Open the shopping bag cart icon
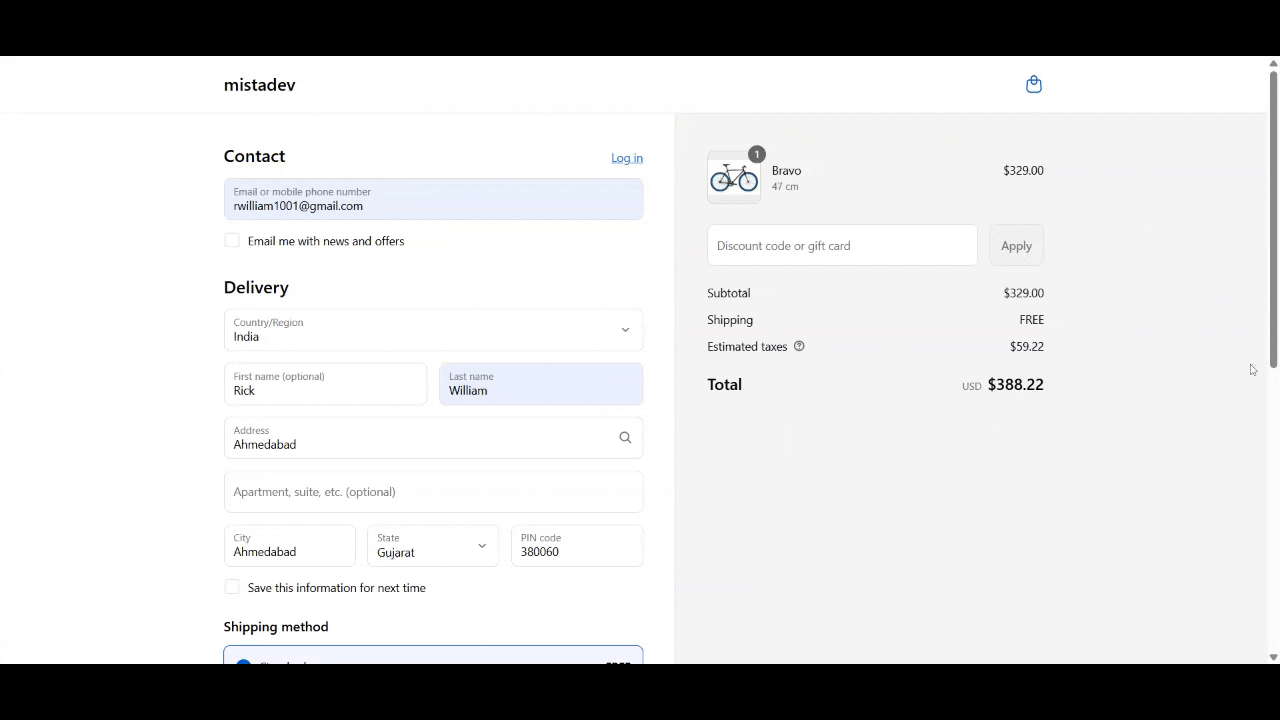Screen dimensions: 1280x720 [x=1034, y=85]
